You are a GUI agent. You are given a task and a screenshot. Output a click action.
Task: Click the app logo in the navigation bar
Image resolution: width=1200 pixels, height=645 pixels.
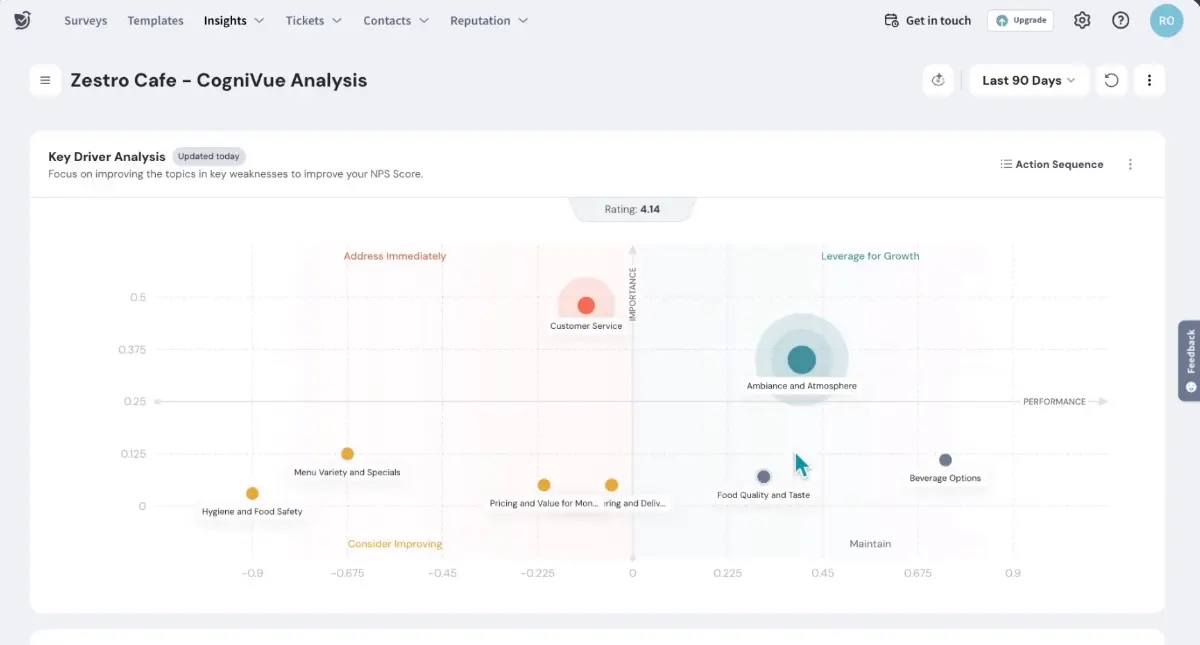(22, 20)
